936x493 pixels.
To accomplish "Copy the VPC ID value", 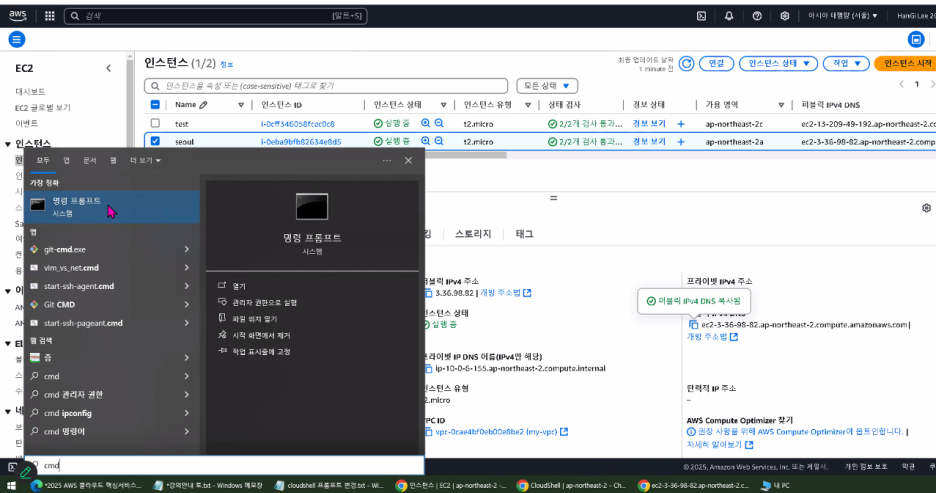I will pyautogui.click(x=429, y=432).
